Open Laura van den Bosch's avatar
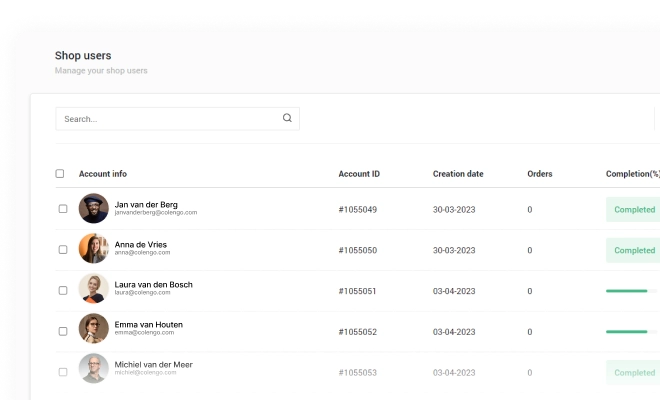The height and width of the screenshot is (400, 660). tap(93, 289)
